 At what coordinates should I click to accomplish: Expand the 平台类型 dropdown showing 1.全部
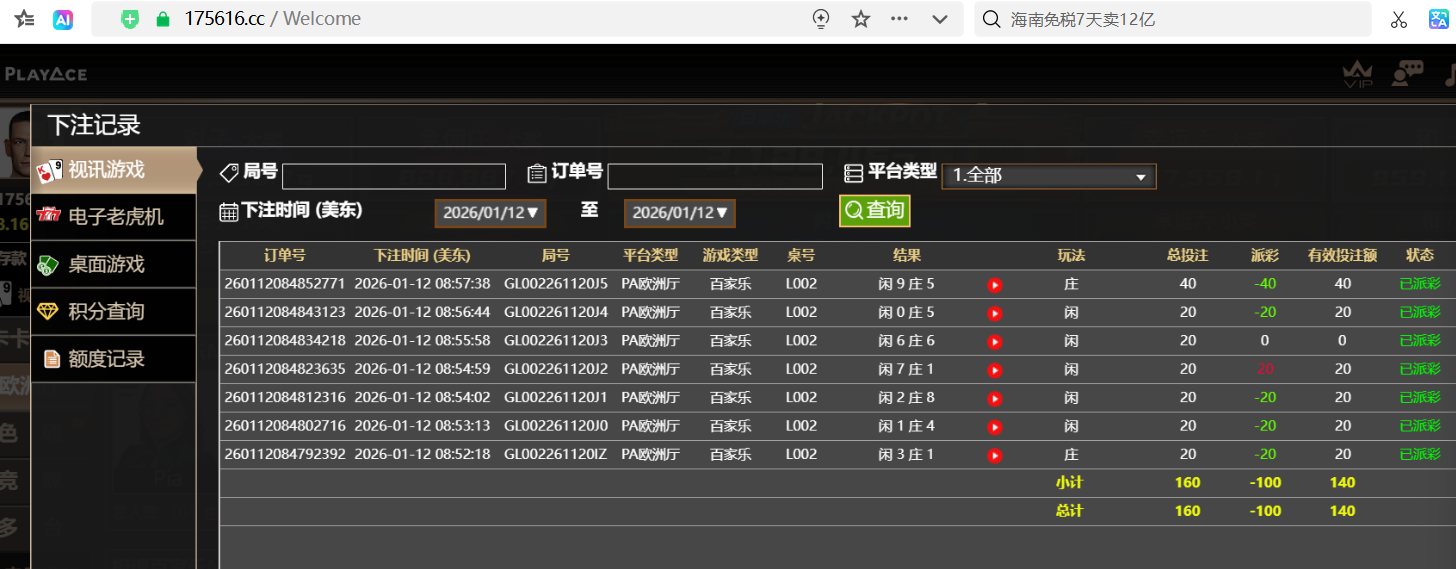1048,176
